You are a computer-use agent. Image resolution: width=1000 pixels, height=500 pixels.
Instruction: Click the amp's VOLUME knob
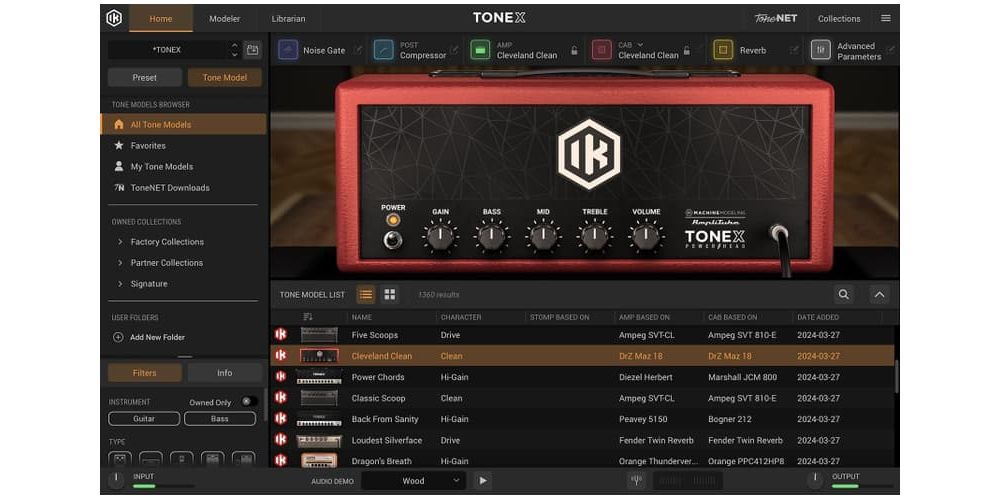[646, 237]
